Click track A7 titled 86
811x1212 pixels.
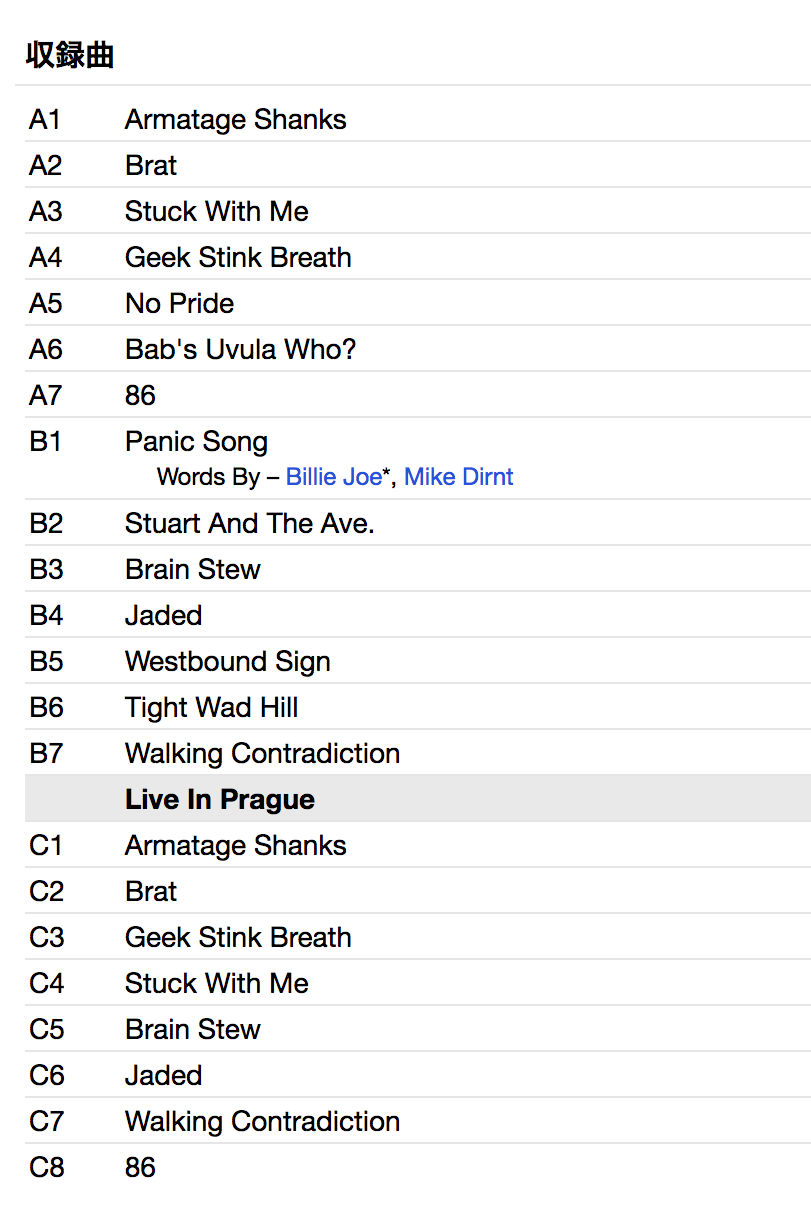click(140, 396)
